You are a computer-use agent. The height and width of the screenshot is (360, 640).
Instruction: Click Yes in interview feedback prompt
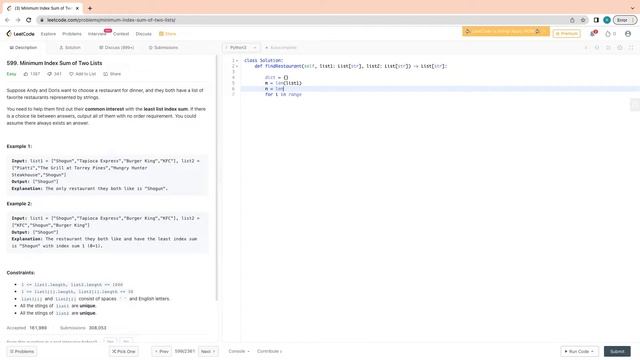pos(110,341)
